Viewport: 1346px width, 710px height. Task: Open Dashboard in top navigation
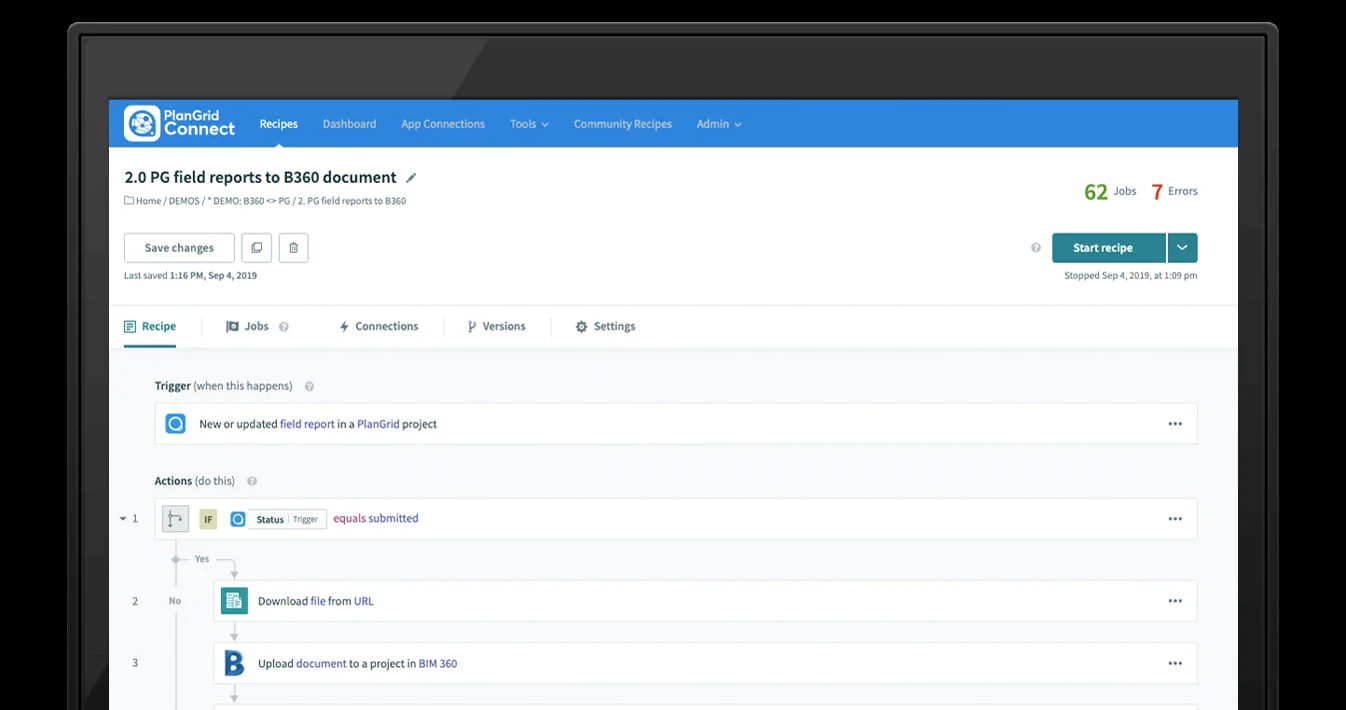click(x=349, y=124)
